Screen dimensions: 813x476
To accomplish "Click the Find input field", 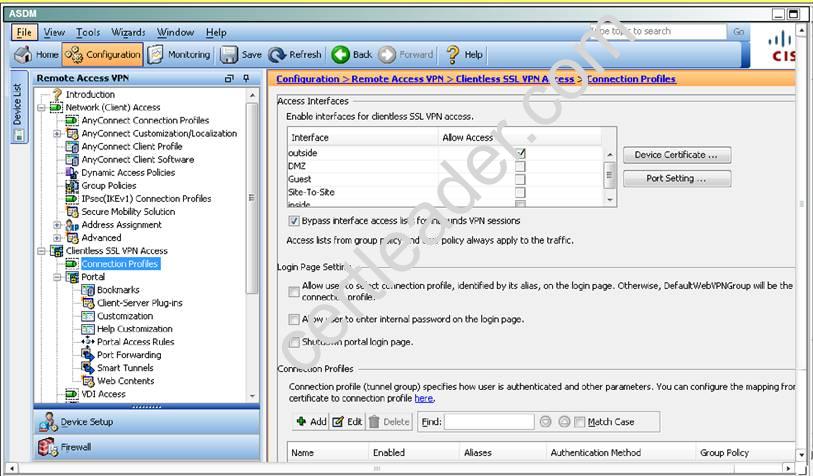I will [489, 422].
